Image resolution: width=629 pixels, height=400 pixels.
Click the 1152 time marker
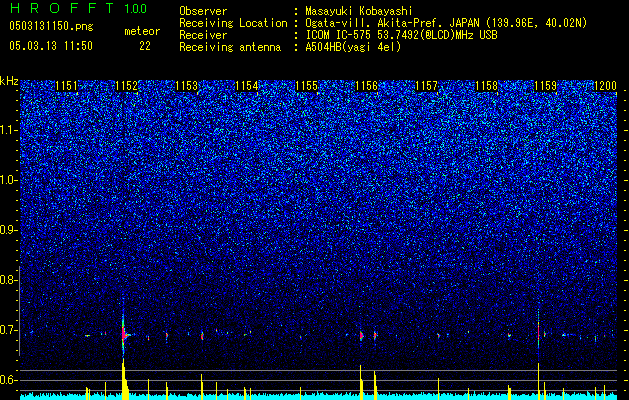tap(126, 86)
